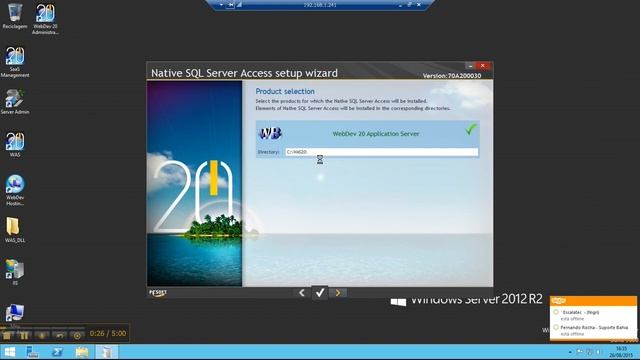
Task: Click the 0:26 / 5:00 recording timer
Action: pyautogui.click(x=108, y=333)
